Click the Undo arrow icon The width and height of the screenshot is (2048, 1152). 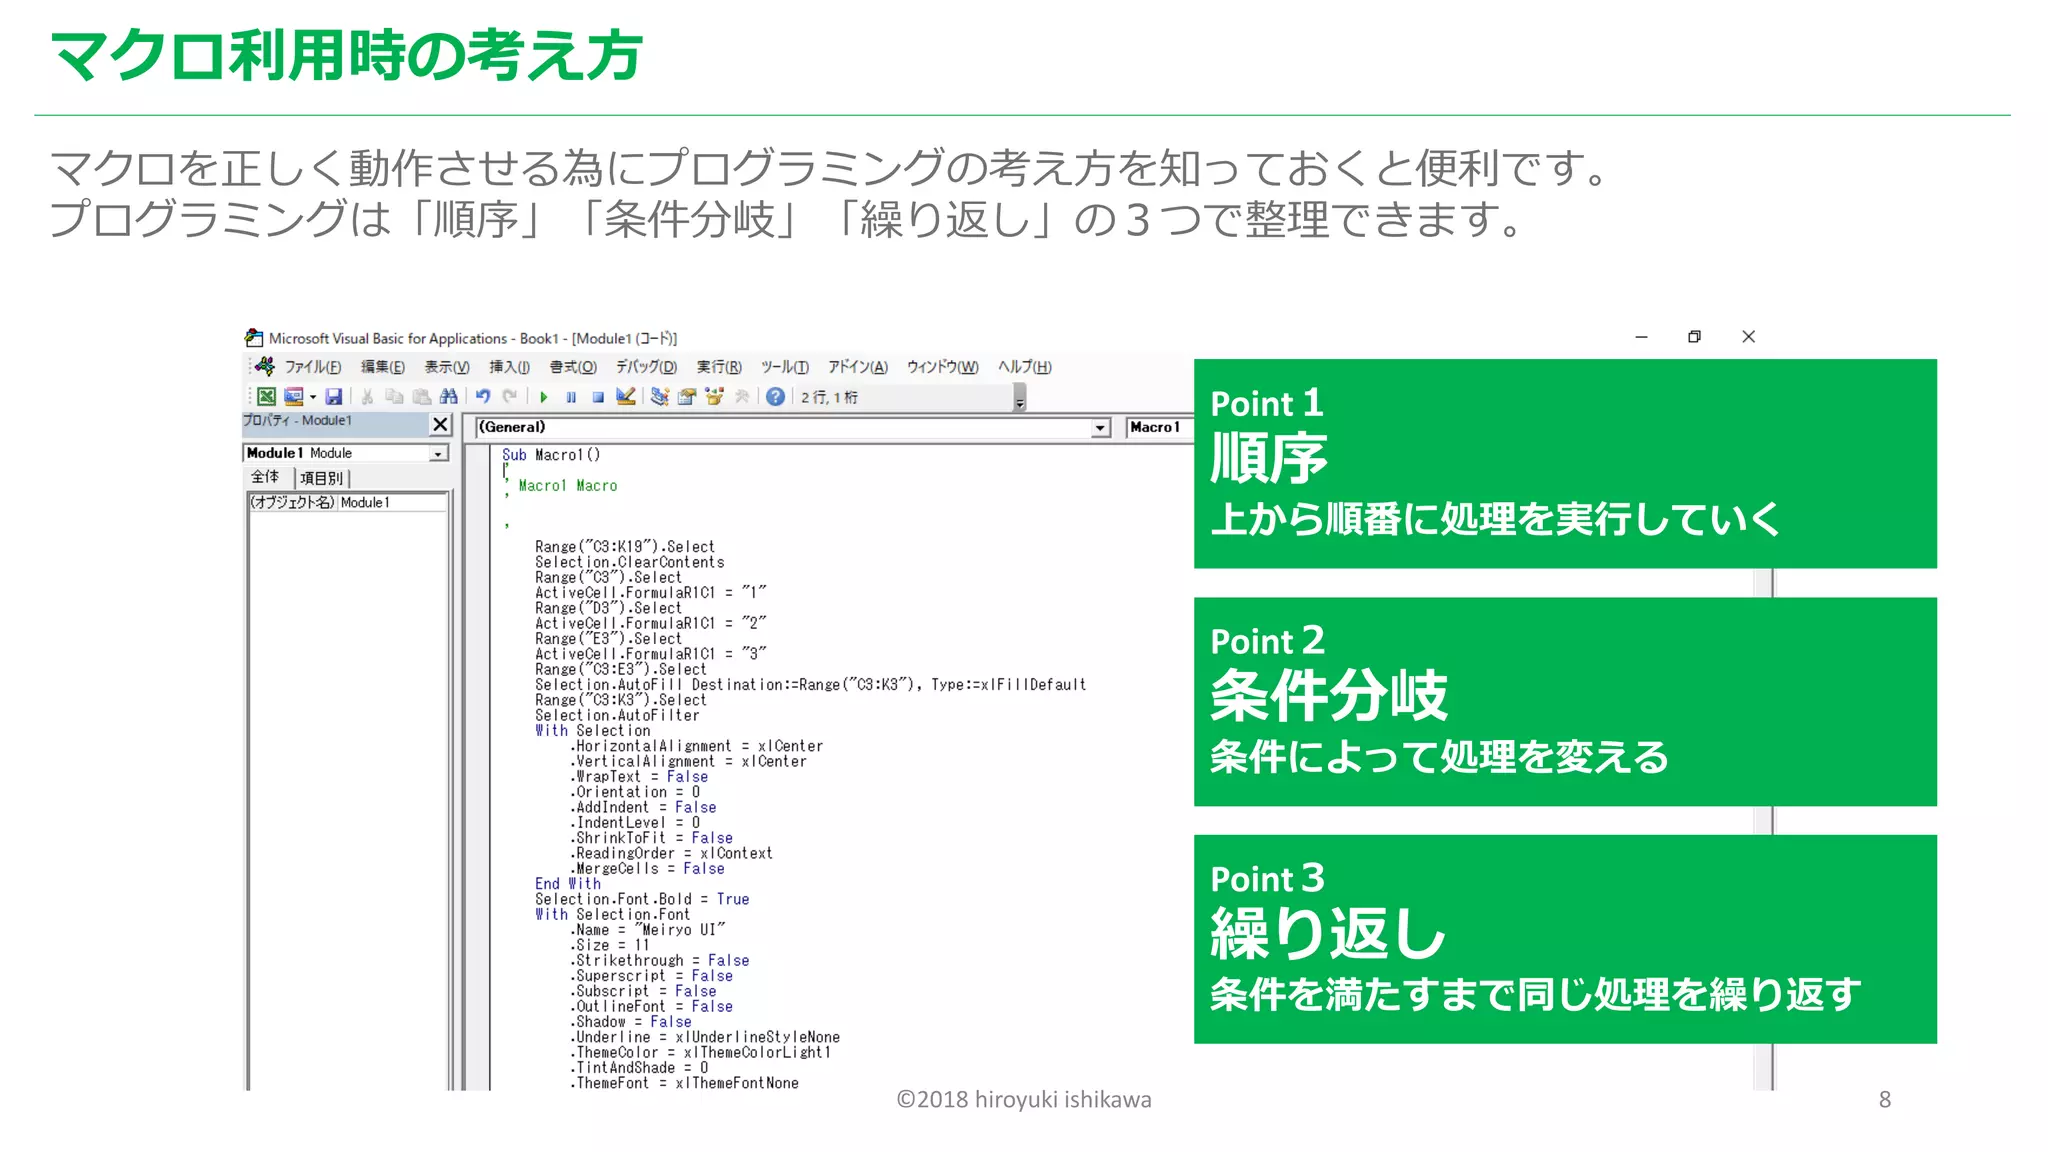[x=483, y=397]
